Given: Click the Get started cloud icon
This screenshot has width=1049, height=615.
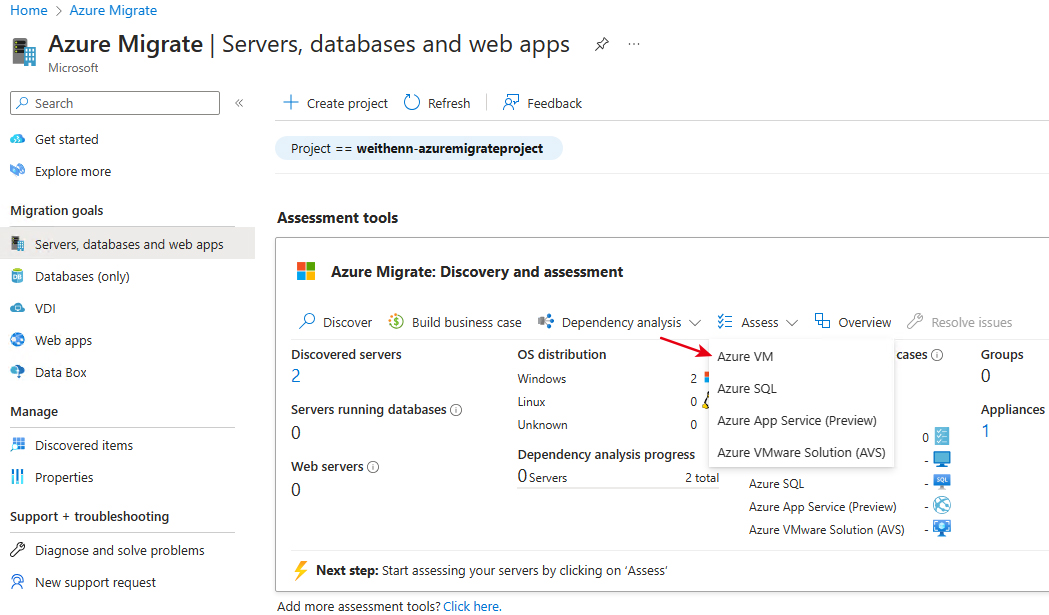Looking at the screenshot, I should point(17,139).
